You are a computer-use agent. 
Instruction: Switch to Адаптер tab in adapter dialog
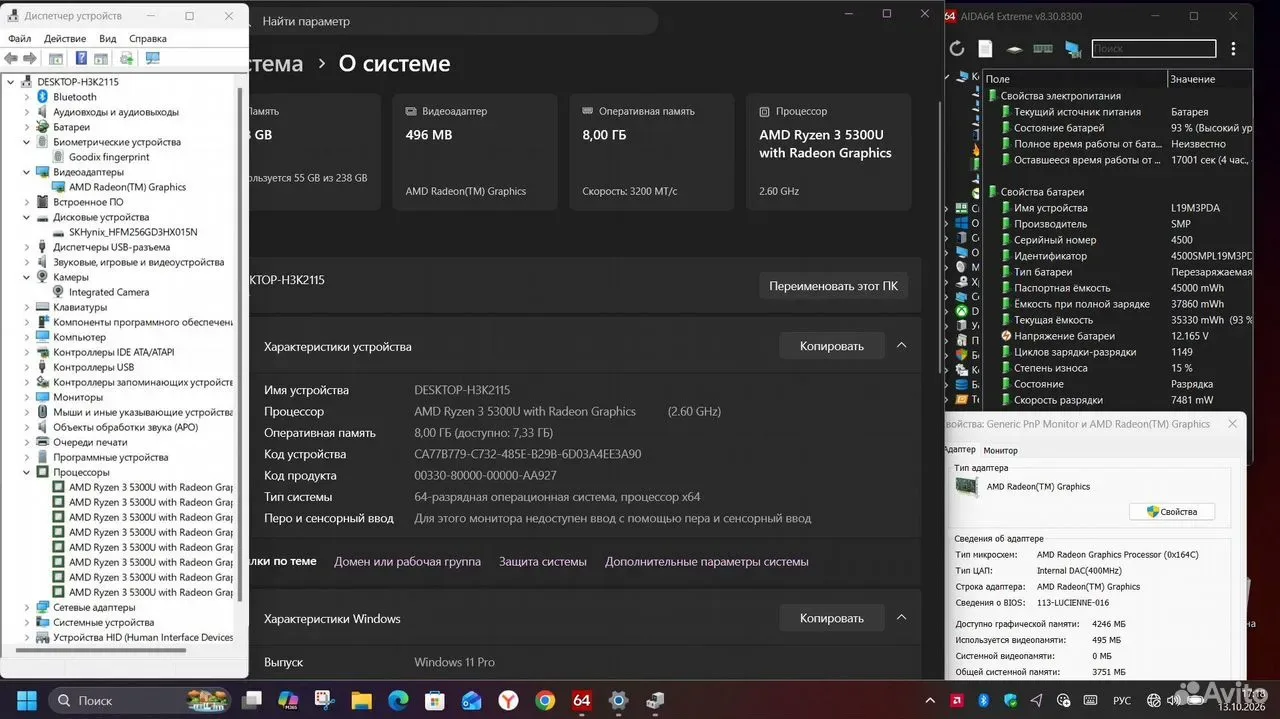pyautogui.click(x=961, y=450)
